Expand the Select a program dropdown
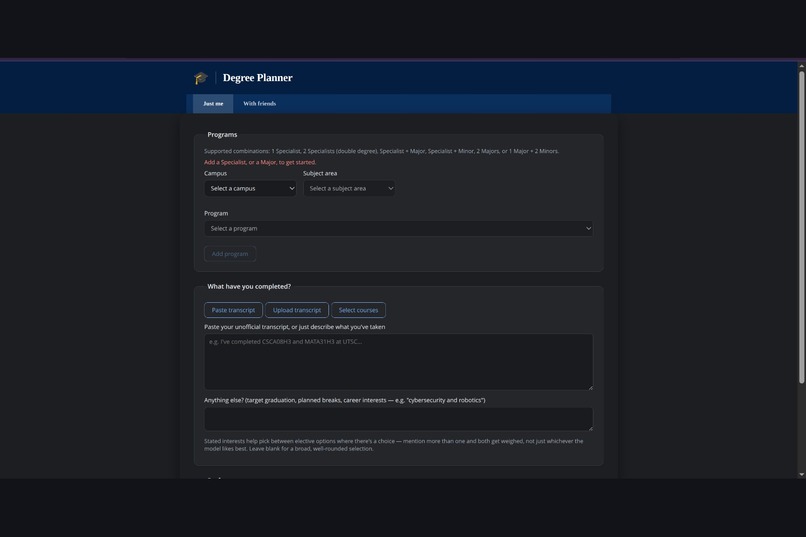 click(398, 229)
